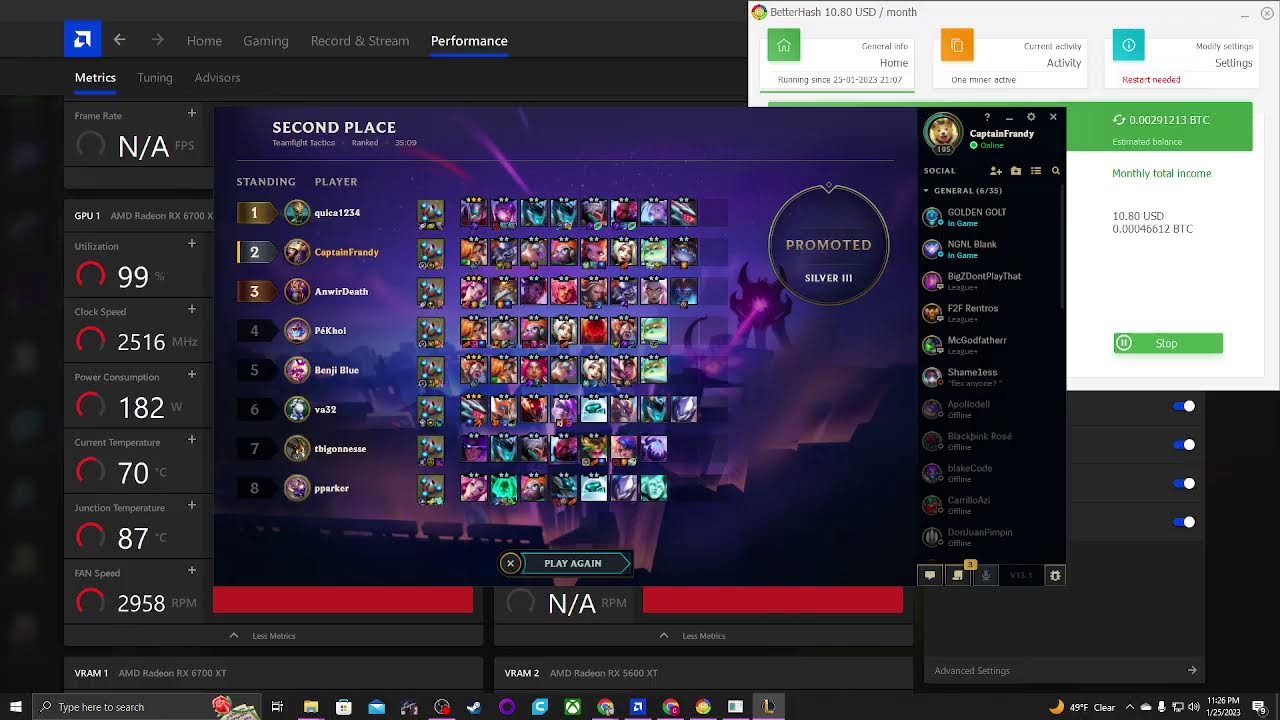Click the refresh icon beside 0.00291213 BTC
Screen dimensions: 1280x720
pyautogui.click(x=1119, y=120)
